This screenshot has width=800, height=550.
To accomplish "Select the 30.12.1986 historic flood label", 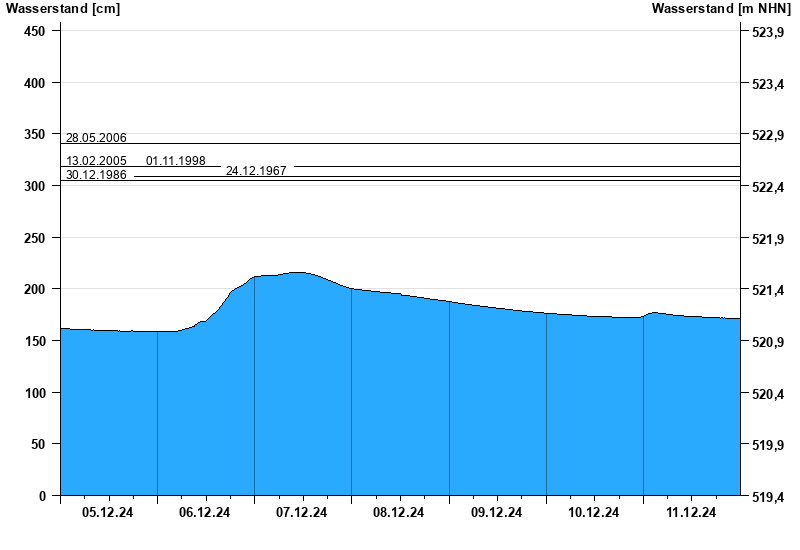I will [96, 175].
